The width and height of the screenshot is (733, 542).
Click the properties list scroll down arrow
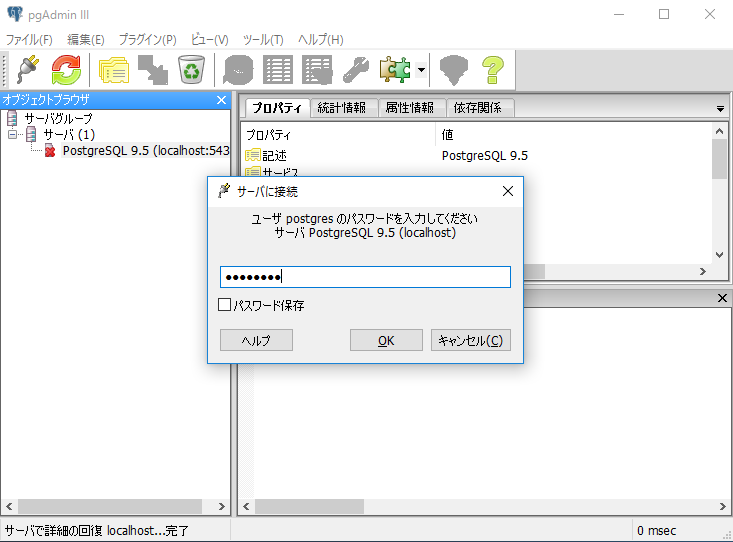pyautogui.click(x=719, y=255)
